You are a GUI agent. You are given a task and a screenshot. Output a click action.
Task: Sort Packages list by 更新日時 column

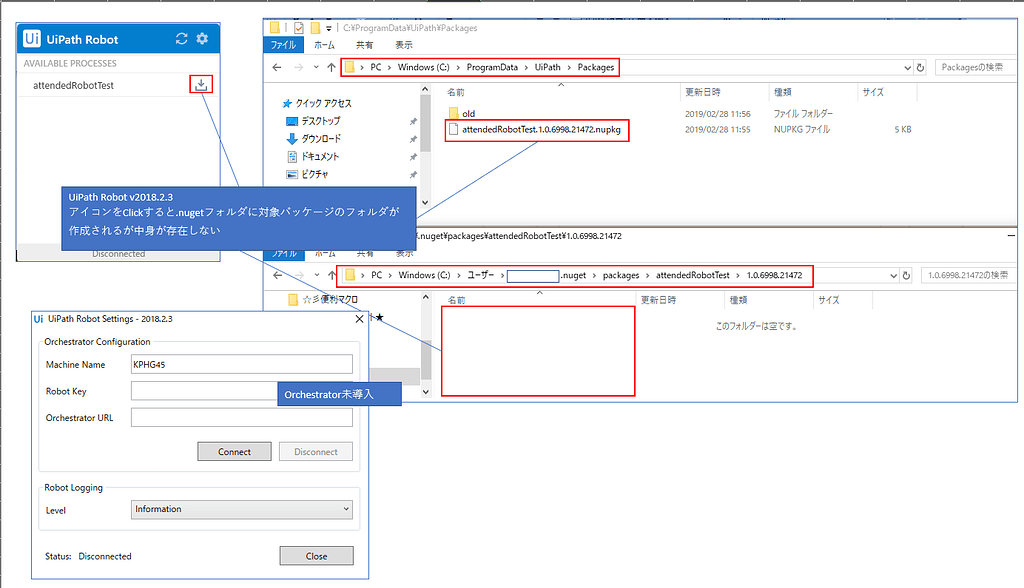703,92
